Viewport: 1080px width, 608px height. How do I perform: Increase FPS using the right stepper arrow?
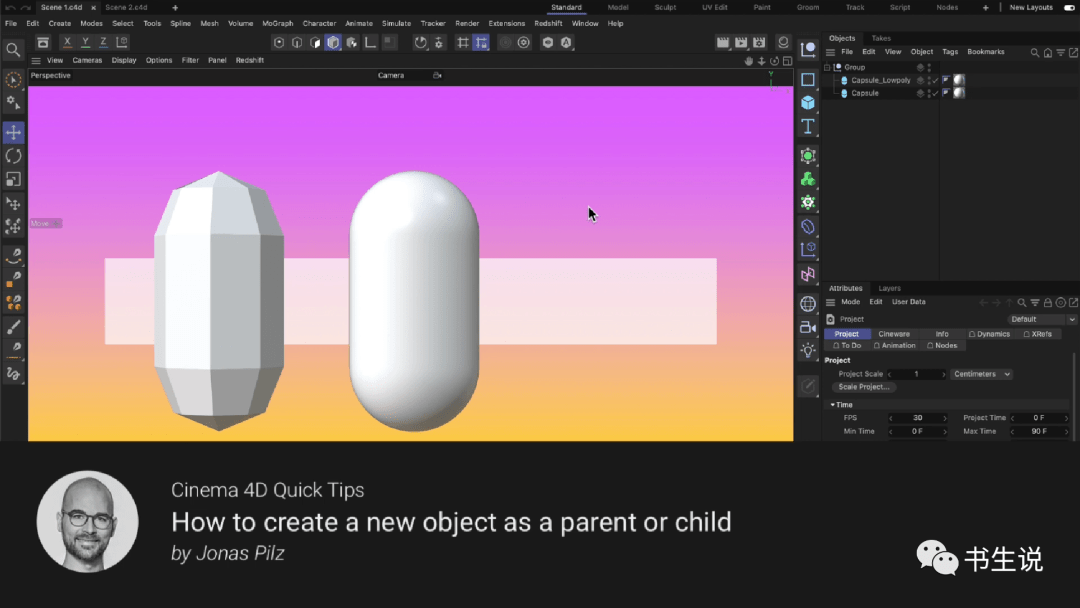tap(944, 418)
